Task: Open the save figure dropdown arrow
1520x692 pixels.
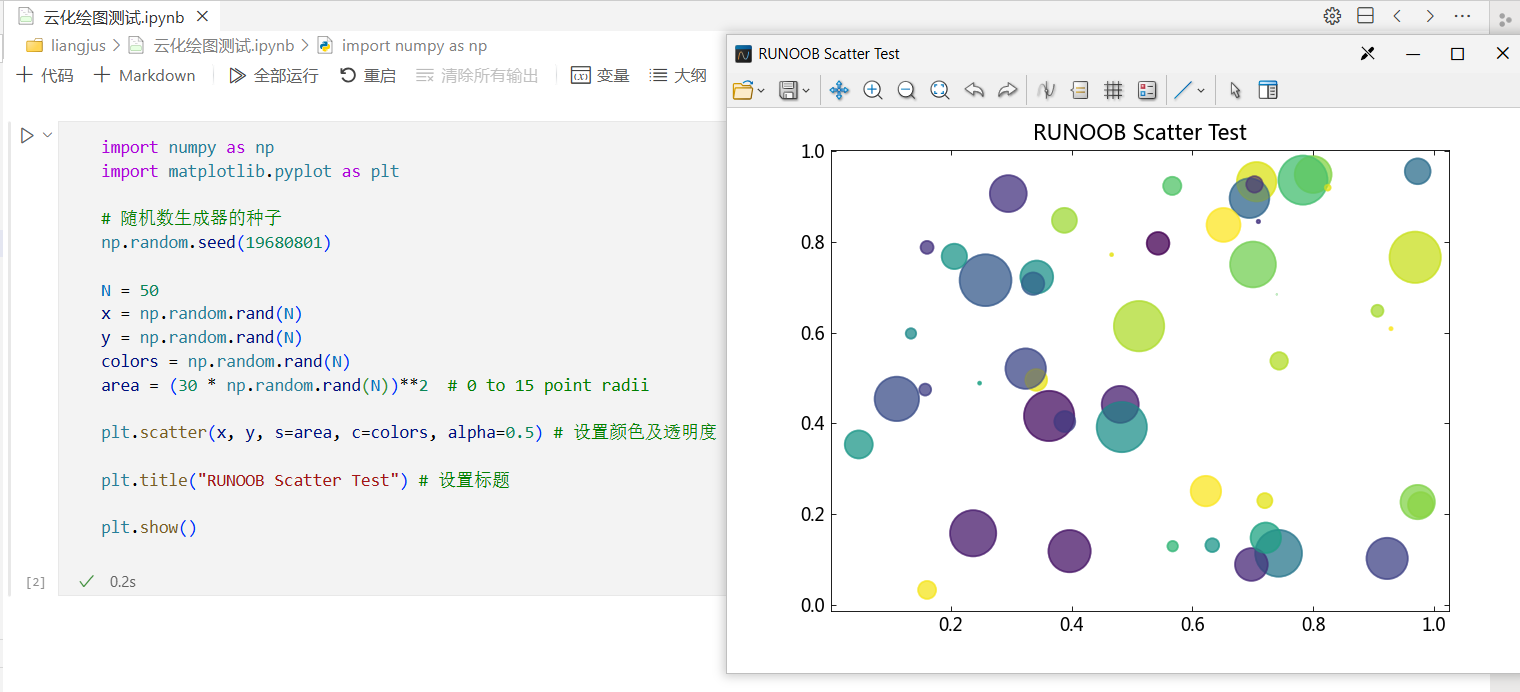Action: (x=807, y=91)
